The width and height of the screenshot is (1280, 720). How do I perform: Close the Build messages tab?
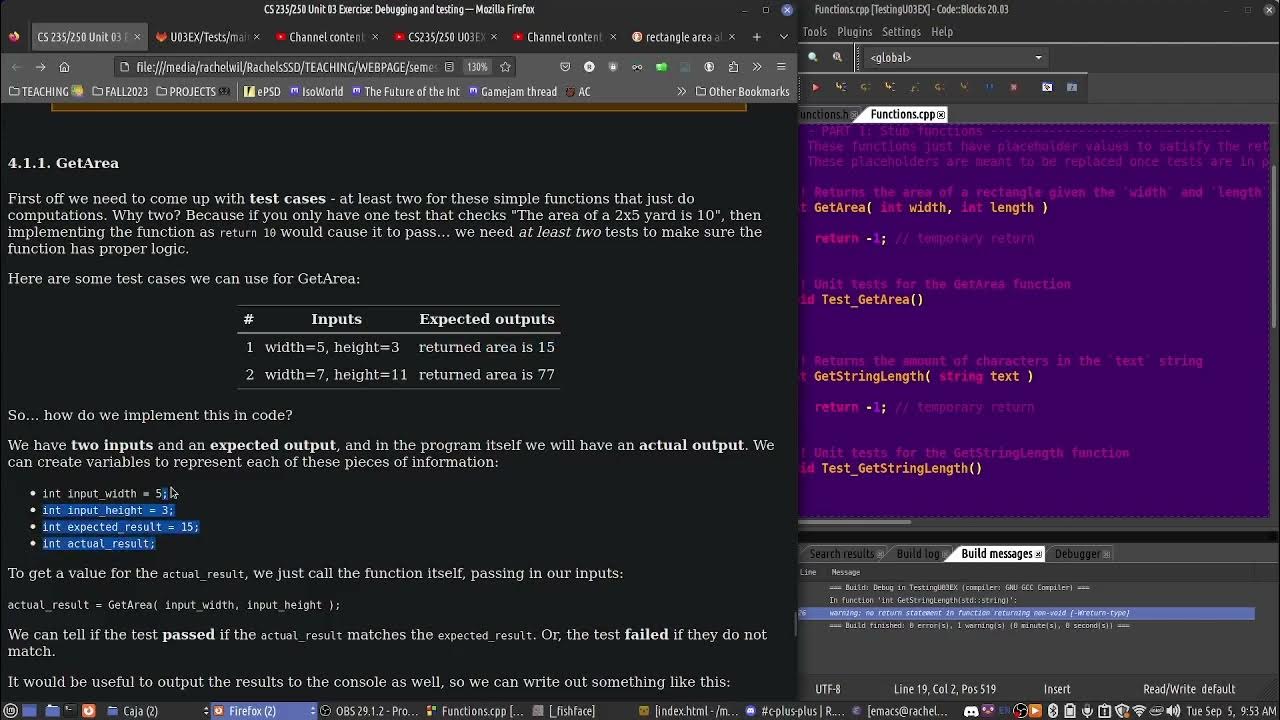click(1038, 554)
